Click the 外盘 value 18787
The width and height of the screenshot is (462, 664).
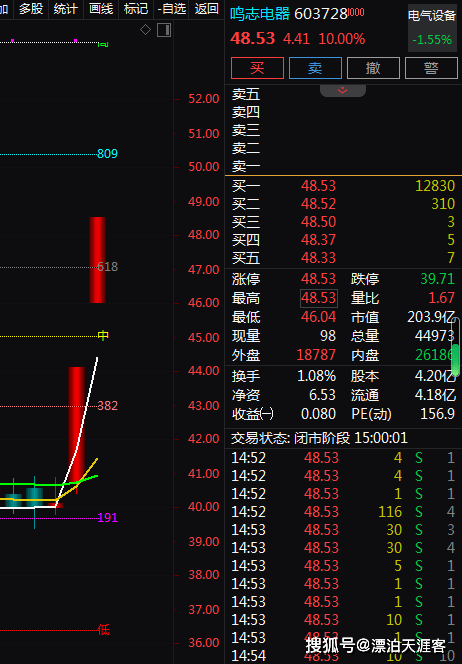316,355
